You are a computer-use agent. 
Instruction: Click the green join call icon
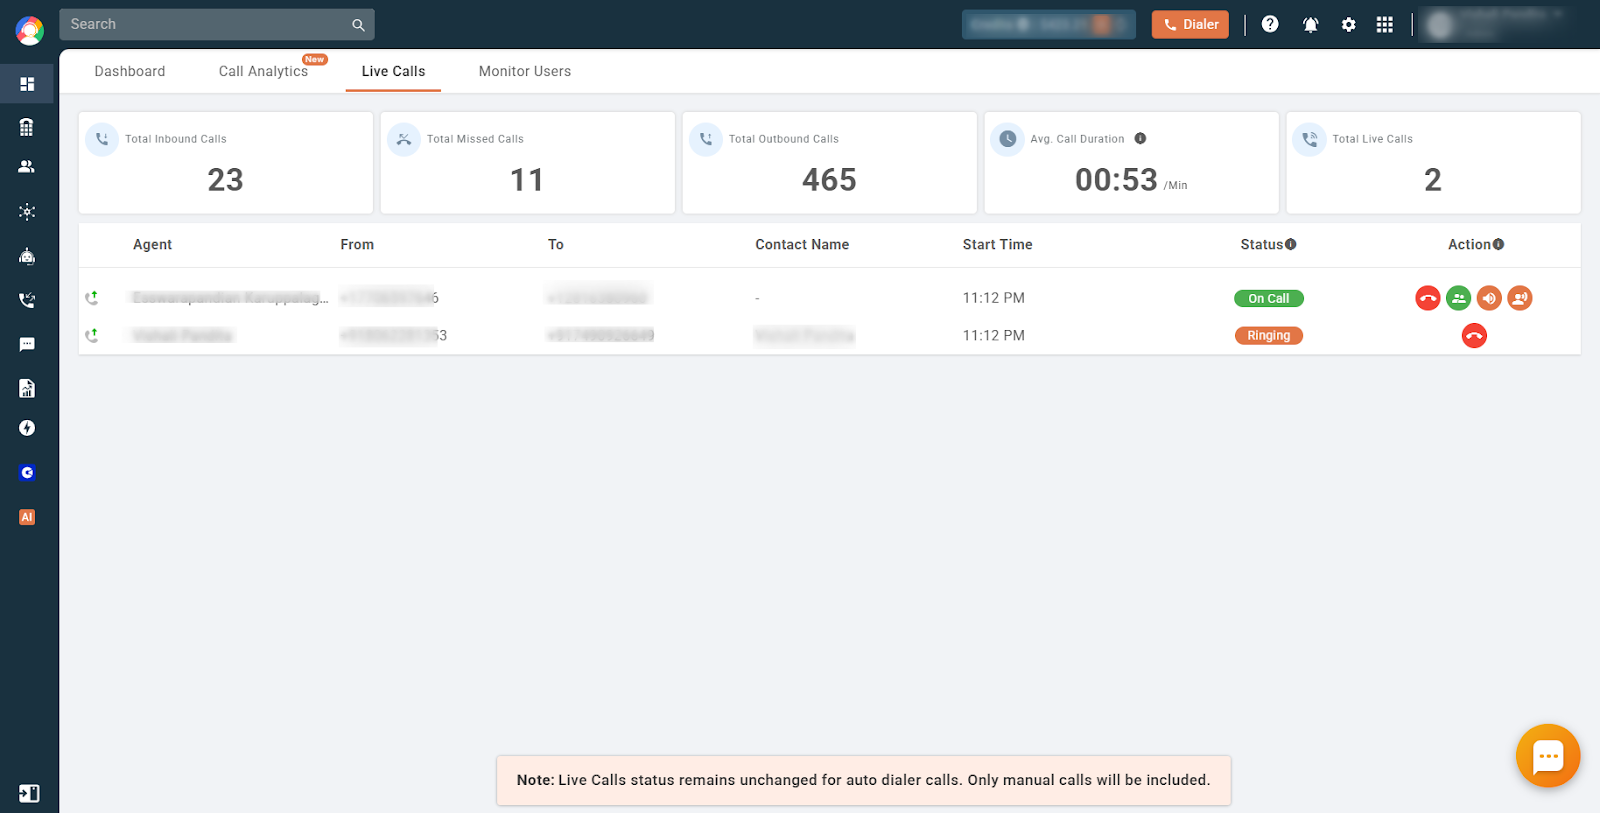coord(1459,298)
